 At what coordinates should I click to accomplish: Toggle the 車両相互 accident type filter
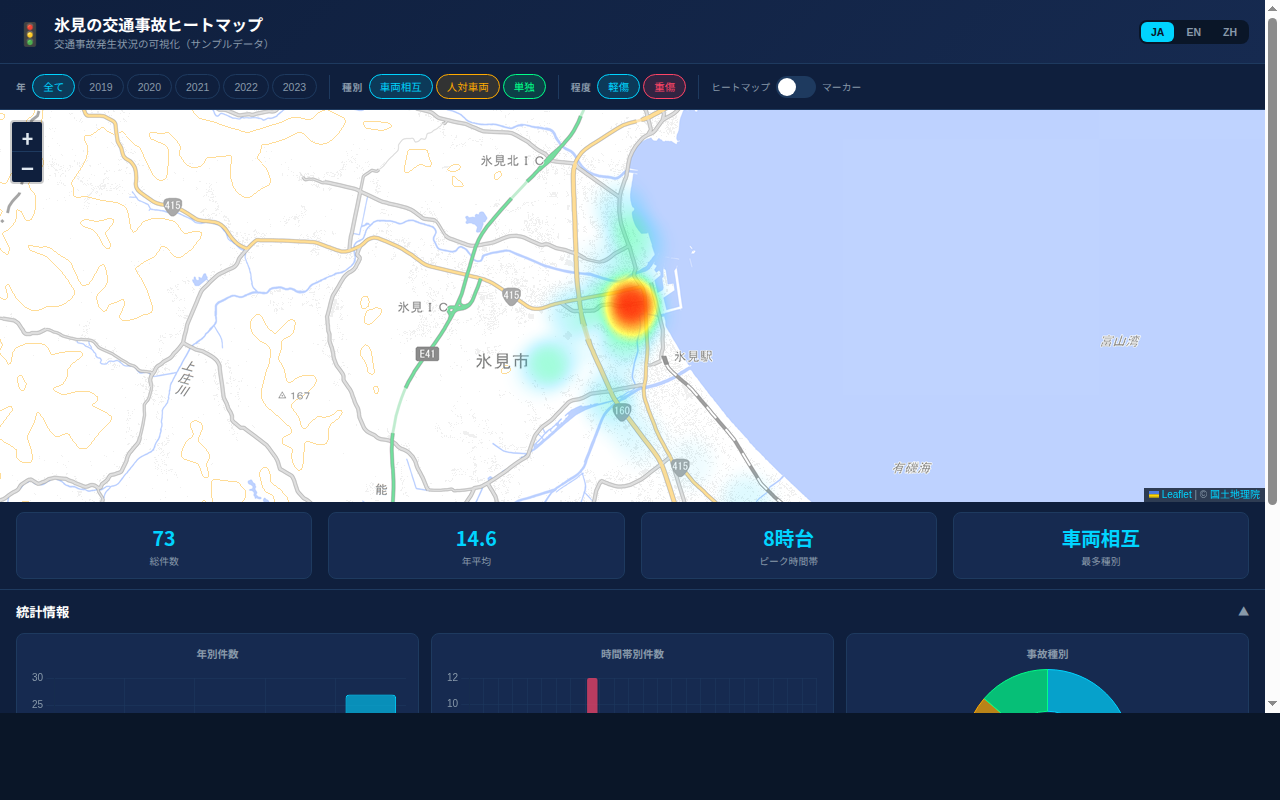pos(400,87)
